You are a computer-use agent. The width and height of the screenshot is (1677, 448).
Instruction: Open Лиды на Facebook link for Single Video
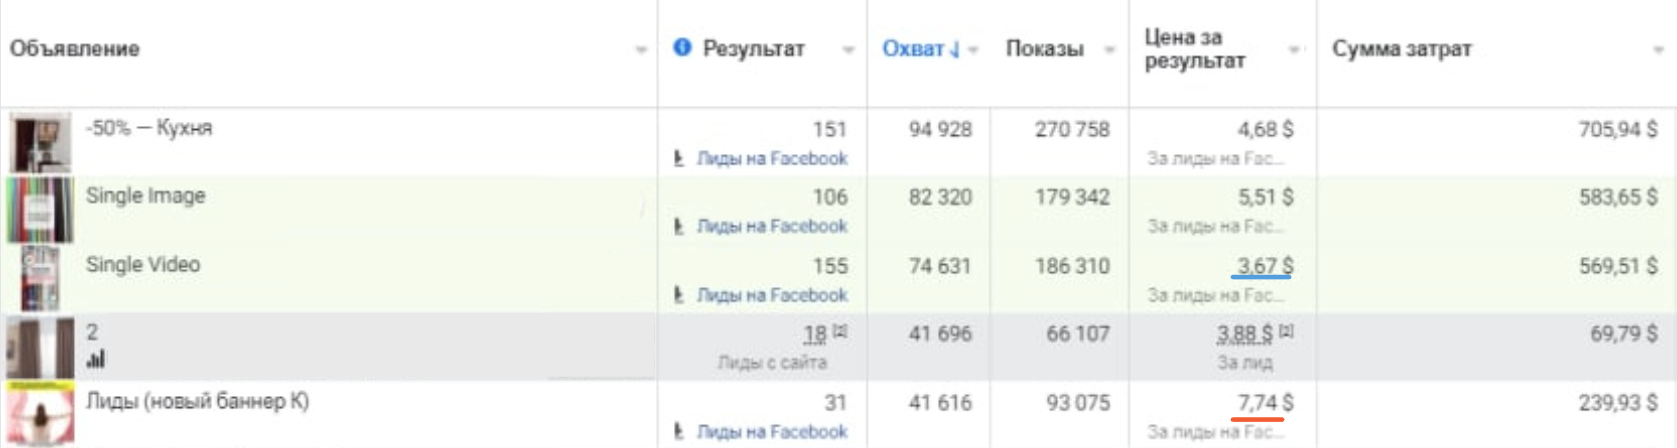point(772,295)
